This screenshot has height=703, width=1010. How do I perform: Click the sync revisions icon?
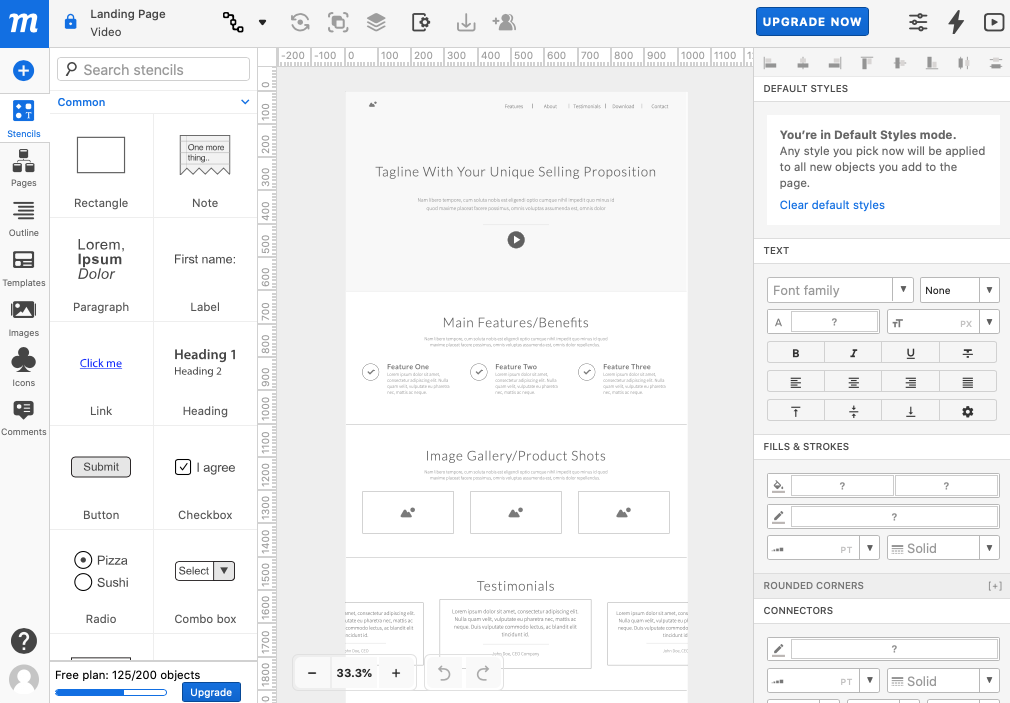click(x=300, y=23)
